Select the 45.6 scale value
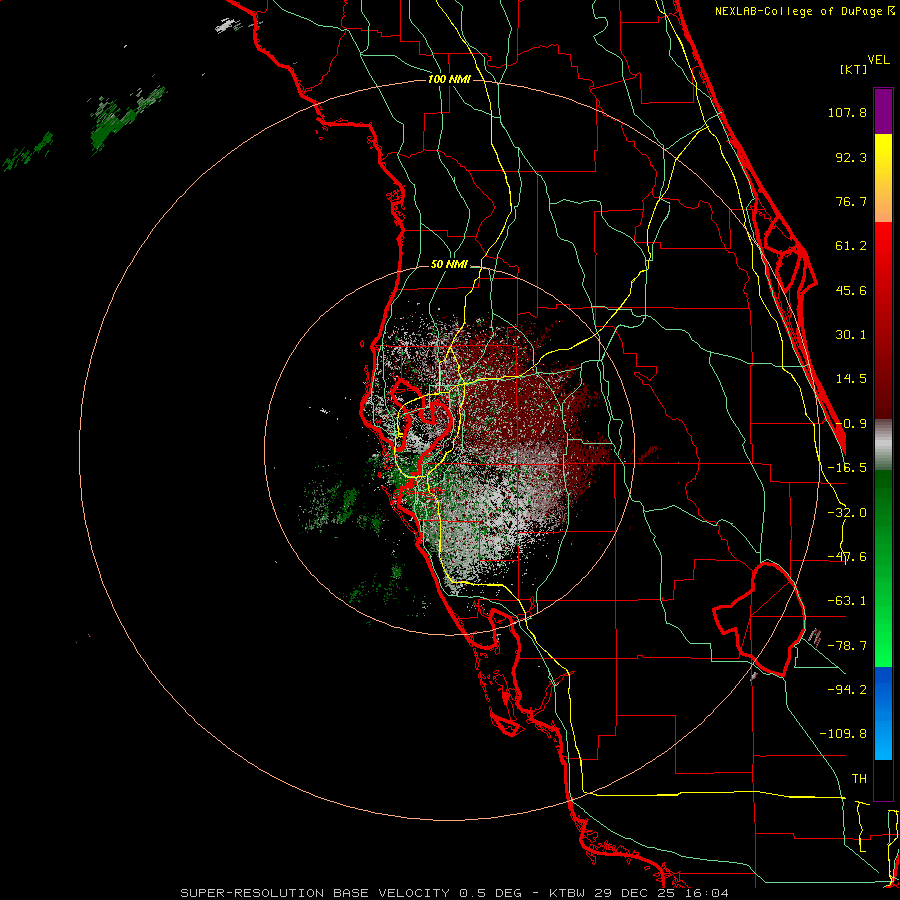Screen dimensions: 900x900 851,290
